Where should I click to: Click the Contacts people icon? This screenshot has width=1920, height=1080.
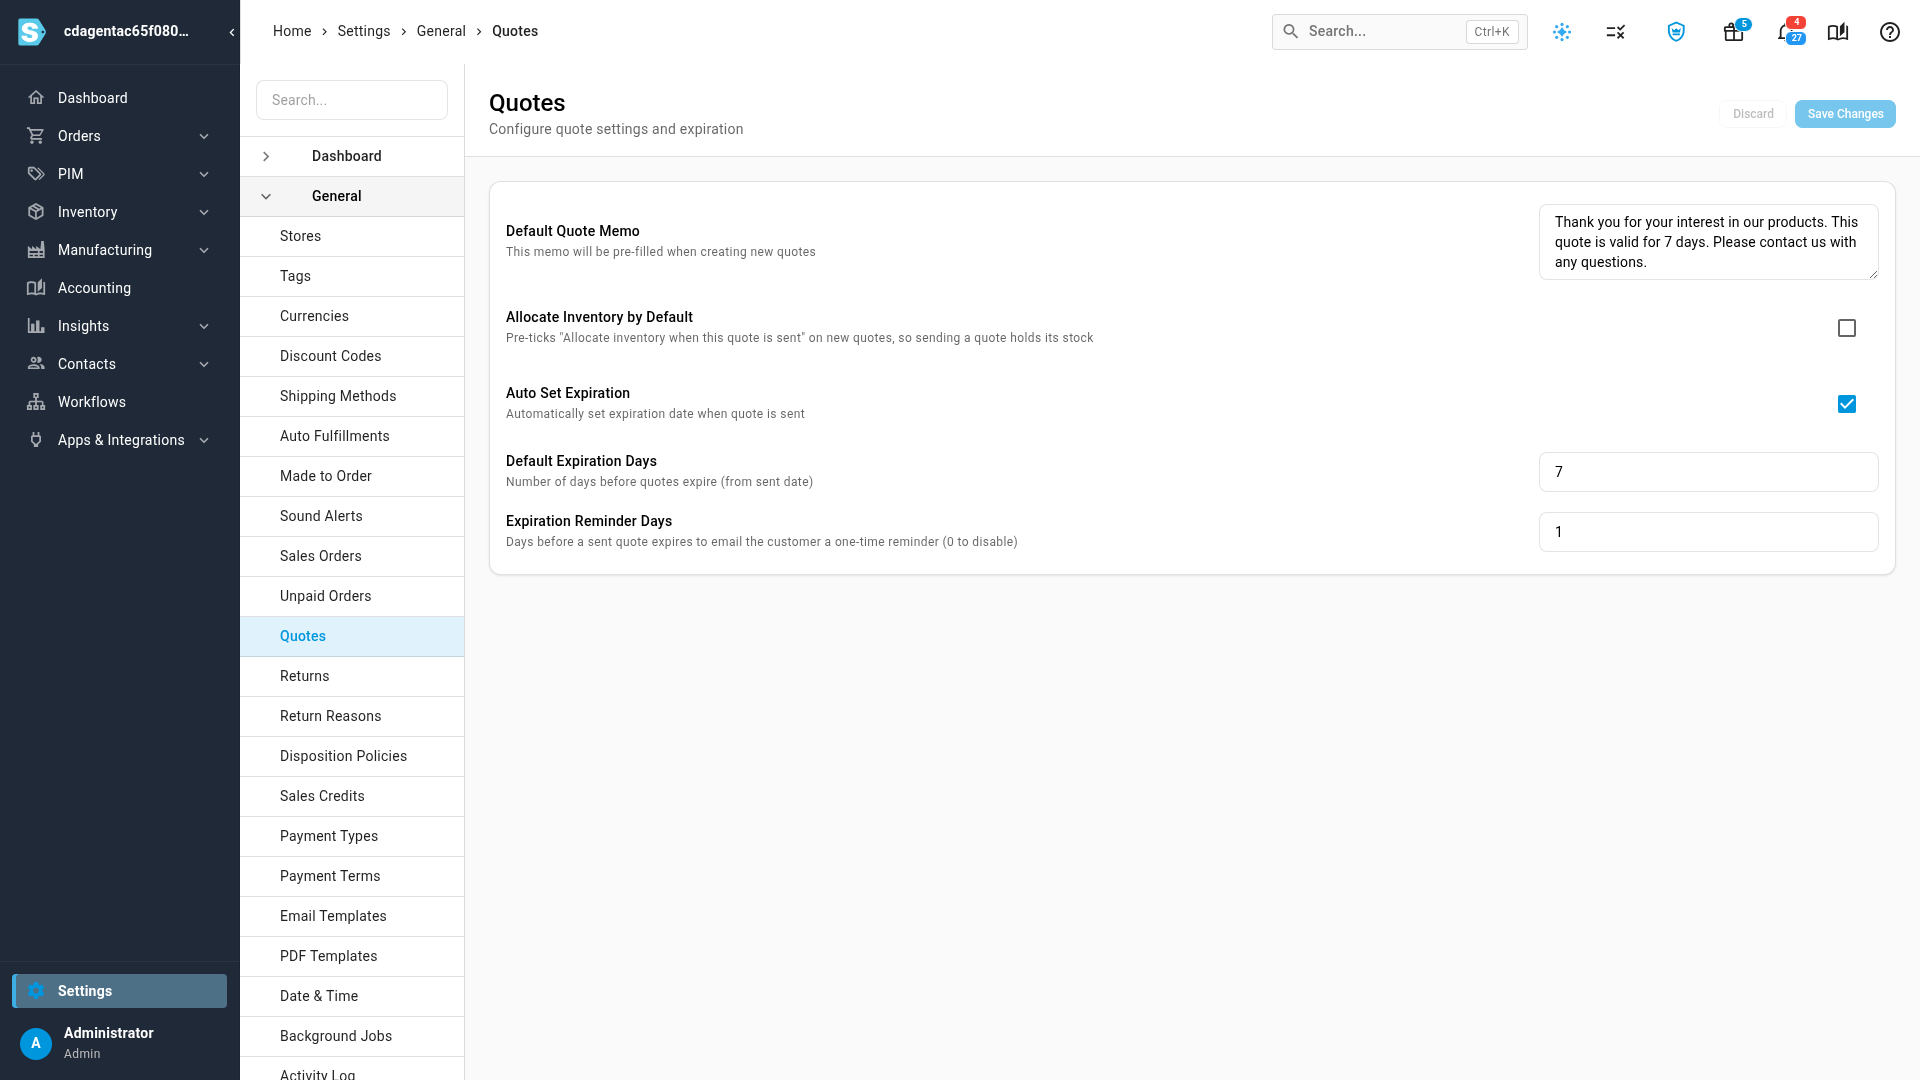(x=36, y=364)
